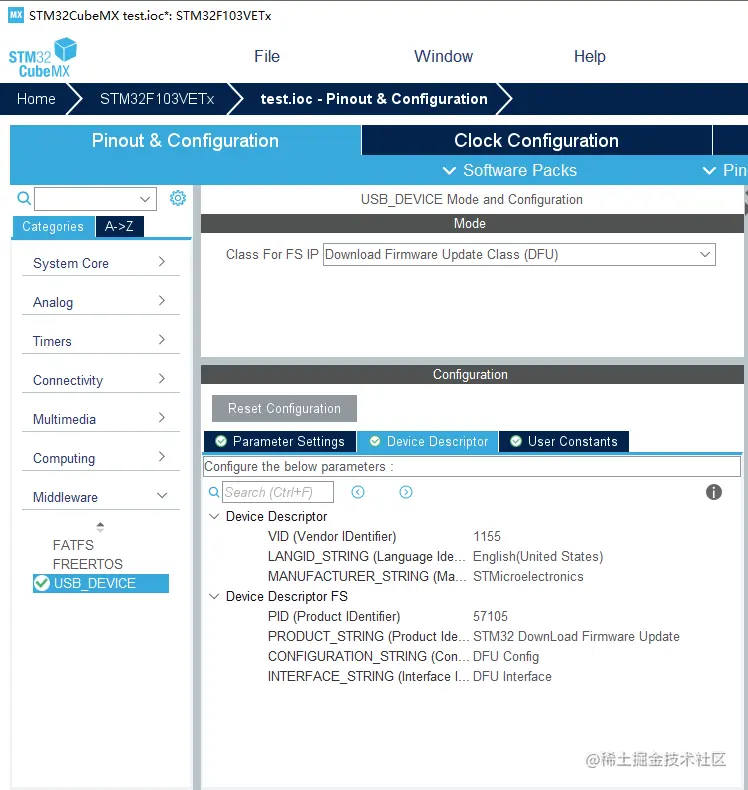Click VID value 1155
The height and width of the screenshot is (790, 748).
[487, 537]
